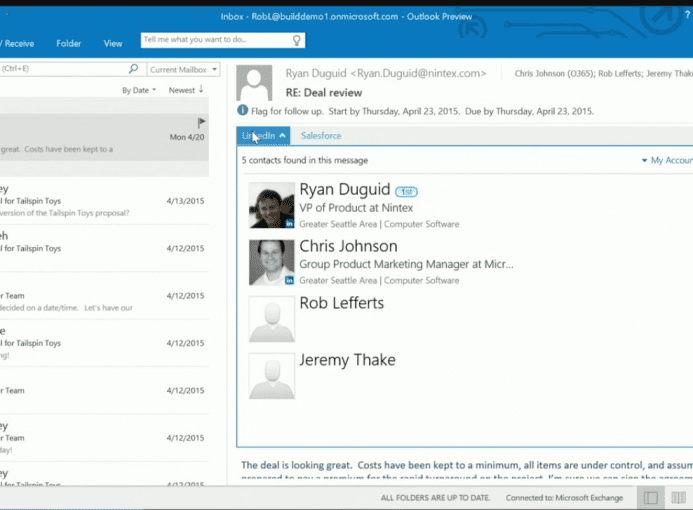Select the message with "Let's have our" preview

(x=104, y=296)
